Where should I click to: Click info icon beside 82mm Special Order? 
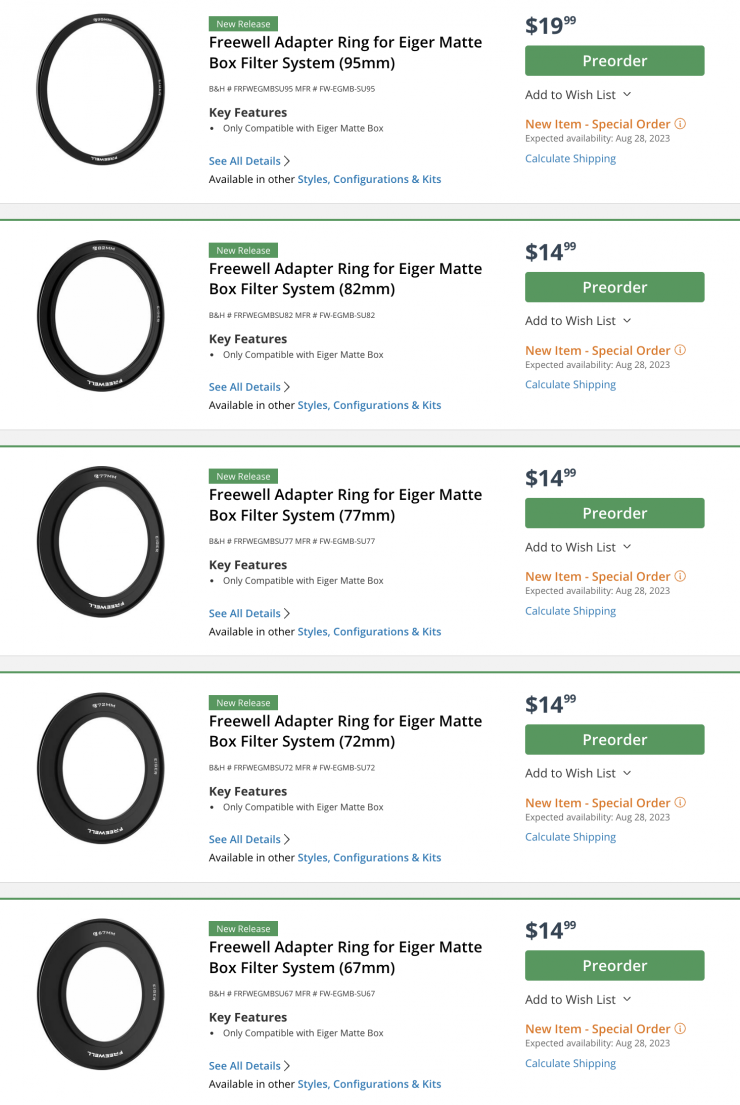pyautogui.click(x=680, y=350)
